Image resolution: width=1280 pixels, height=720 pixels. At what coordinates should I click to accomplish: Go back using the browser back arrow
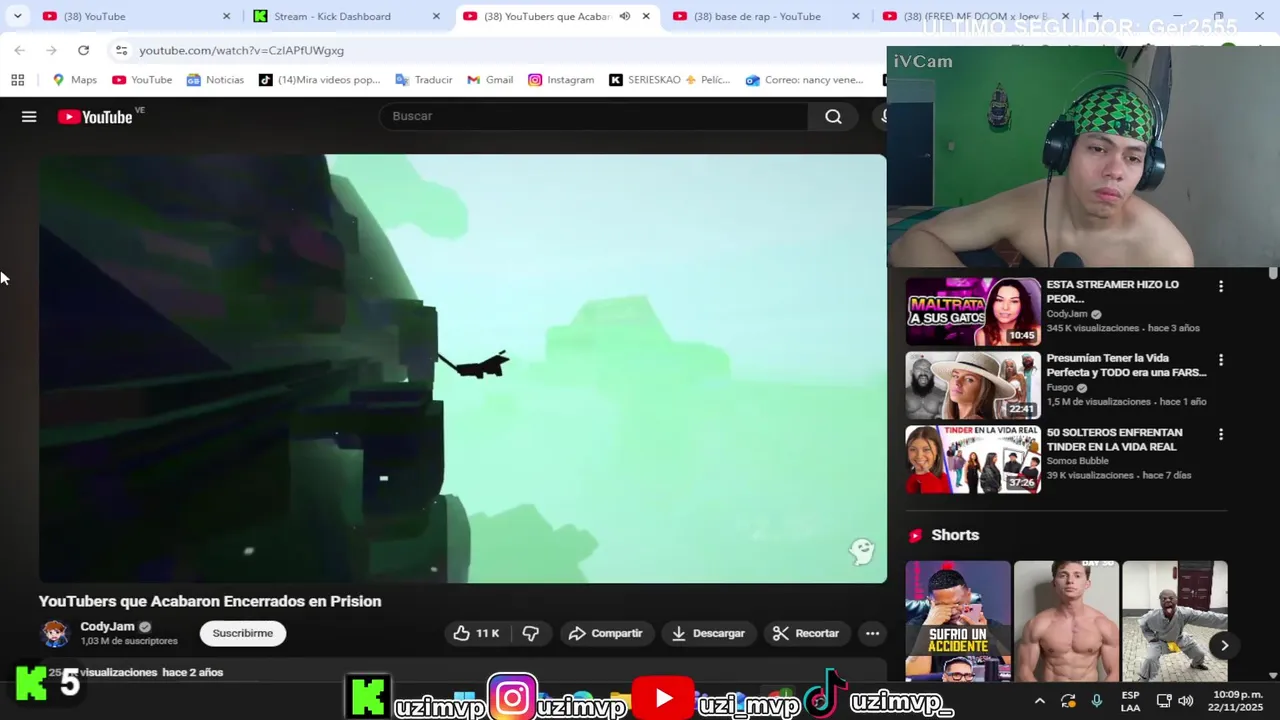[19, 50]
